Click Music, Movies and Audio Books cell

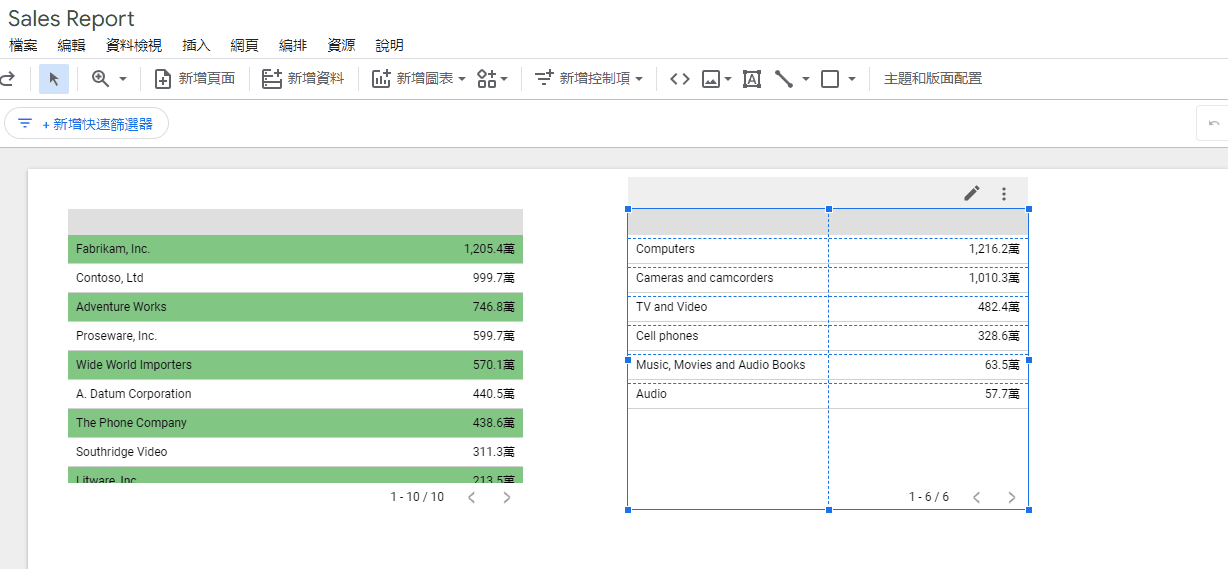pyautogui.click(x=720, y=365)
